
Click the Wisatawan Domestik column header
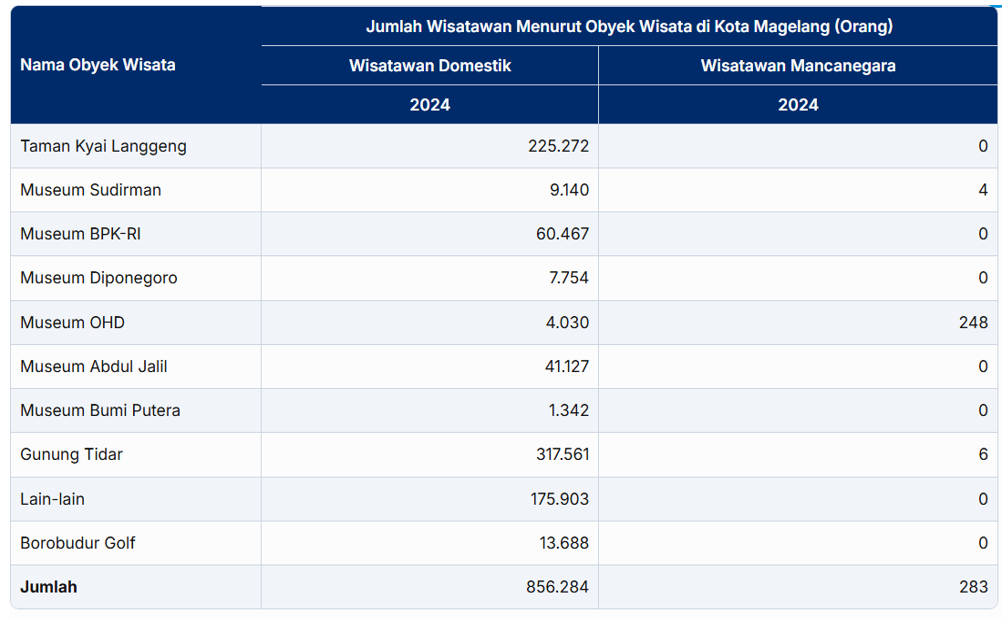(x=430, y=66)
